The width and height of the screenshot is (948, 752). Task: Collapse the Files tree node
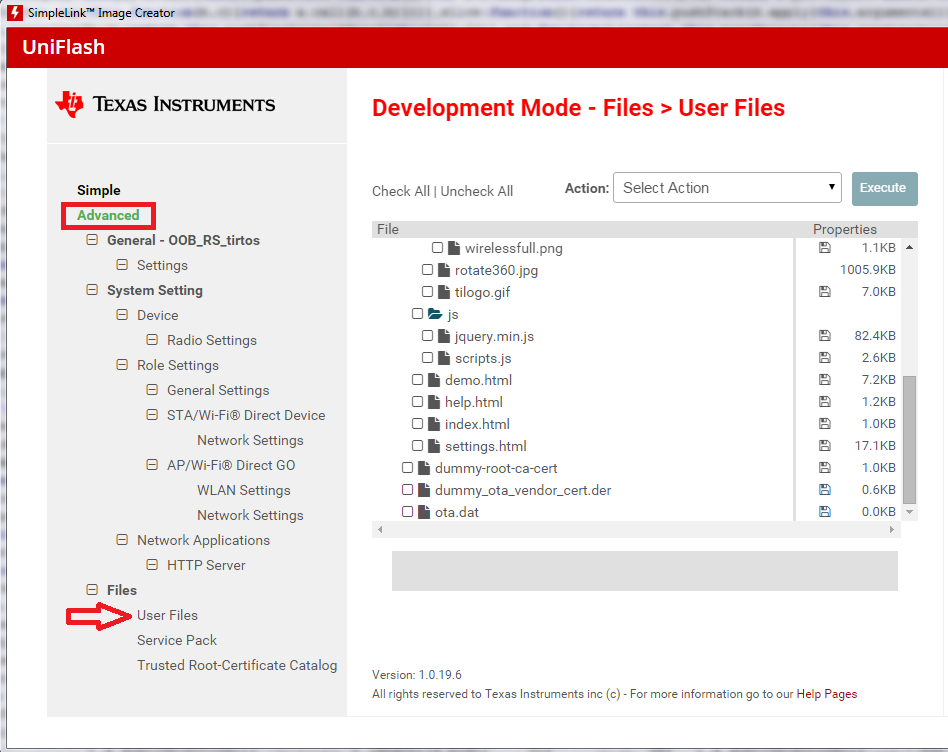(x=92, y=590)
